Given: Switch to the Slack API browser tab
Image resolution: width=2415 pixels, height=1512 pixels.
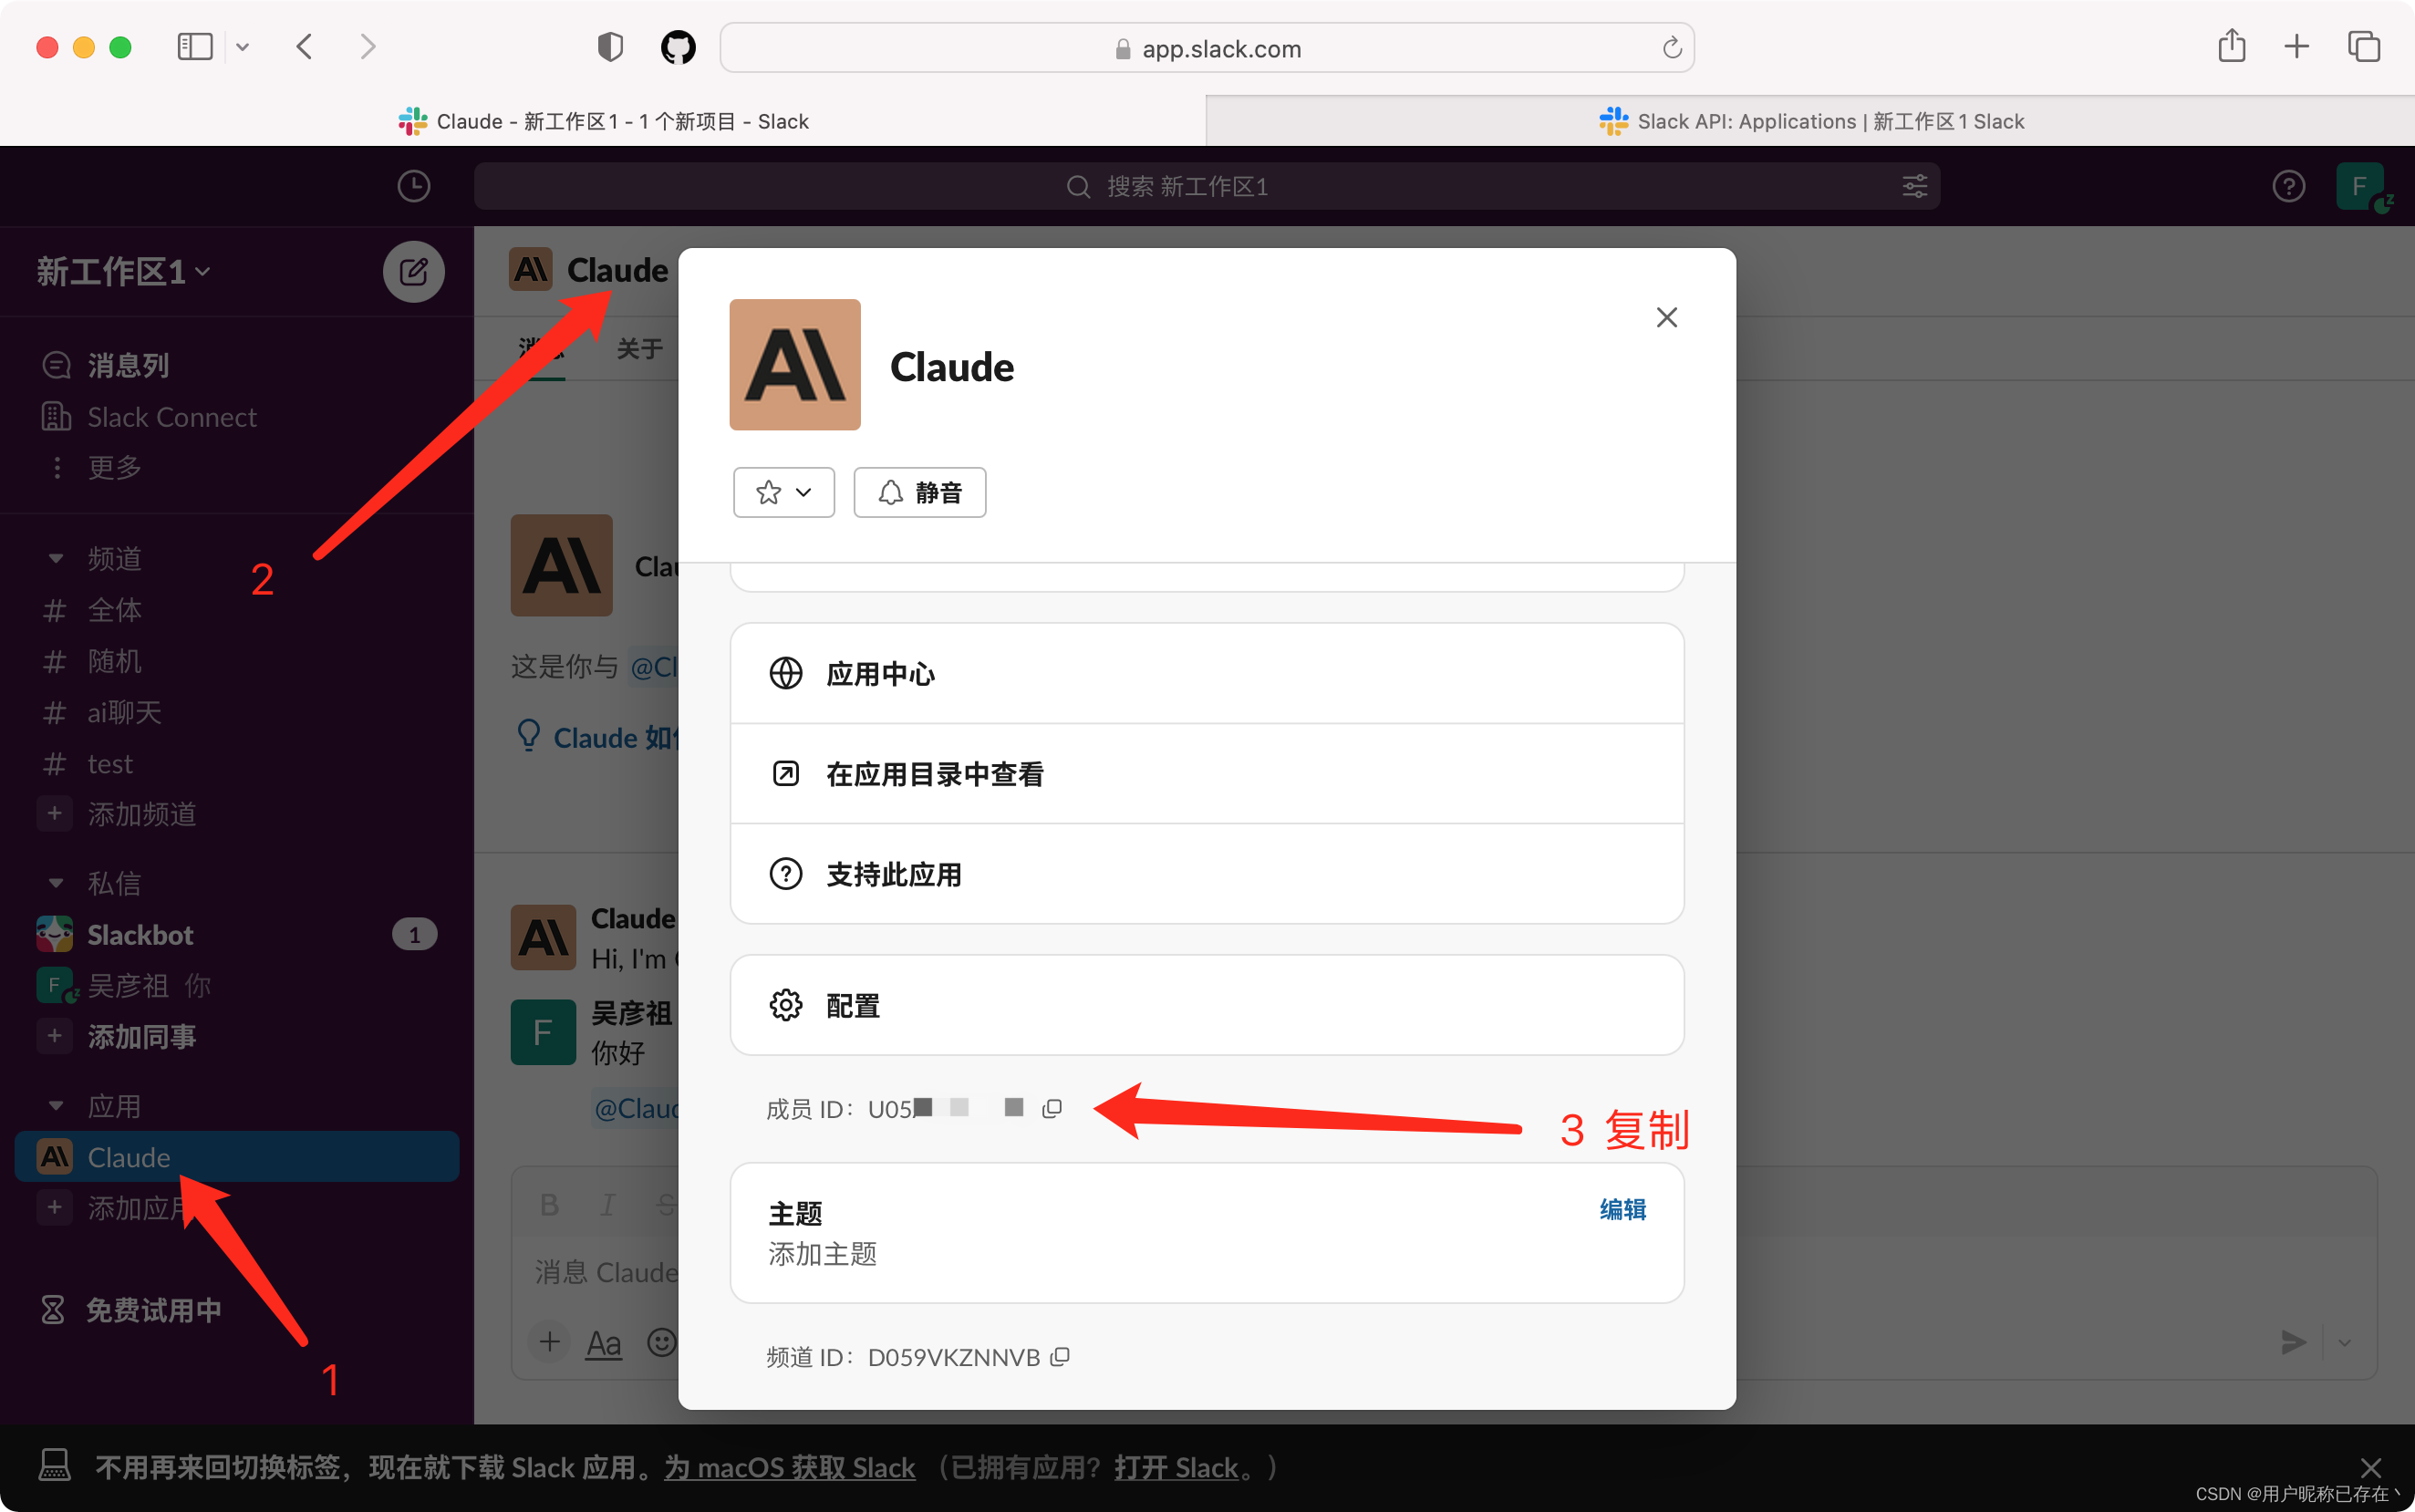Looking at the screenshot, I should 1810,120.
